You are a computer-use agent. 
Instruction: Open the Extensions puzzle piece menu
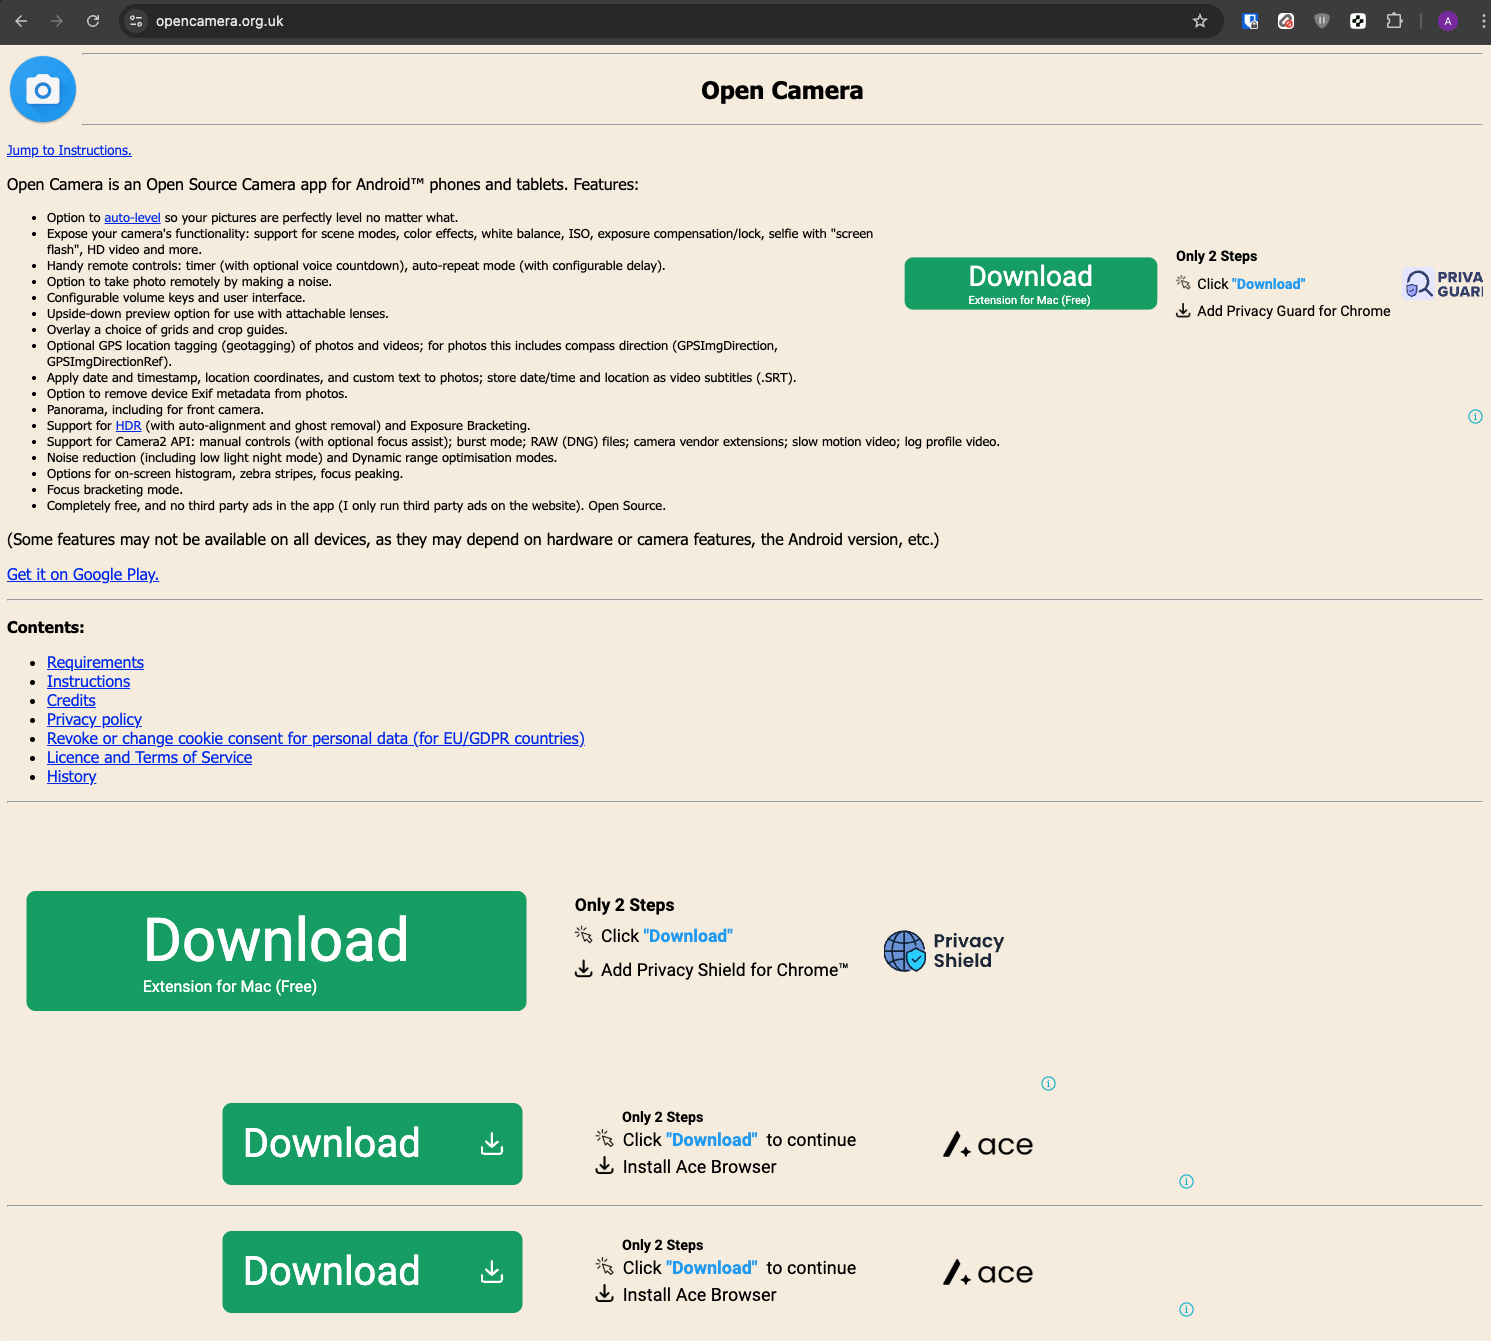[x=1394, y=21]
